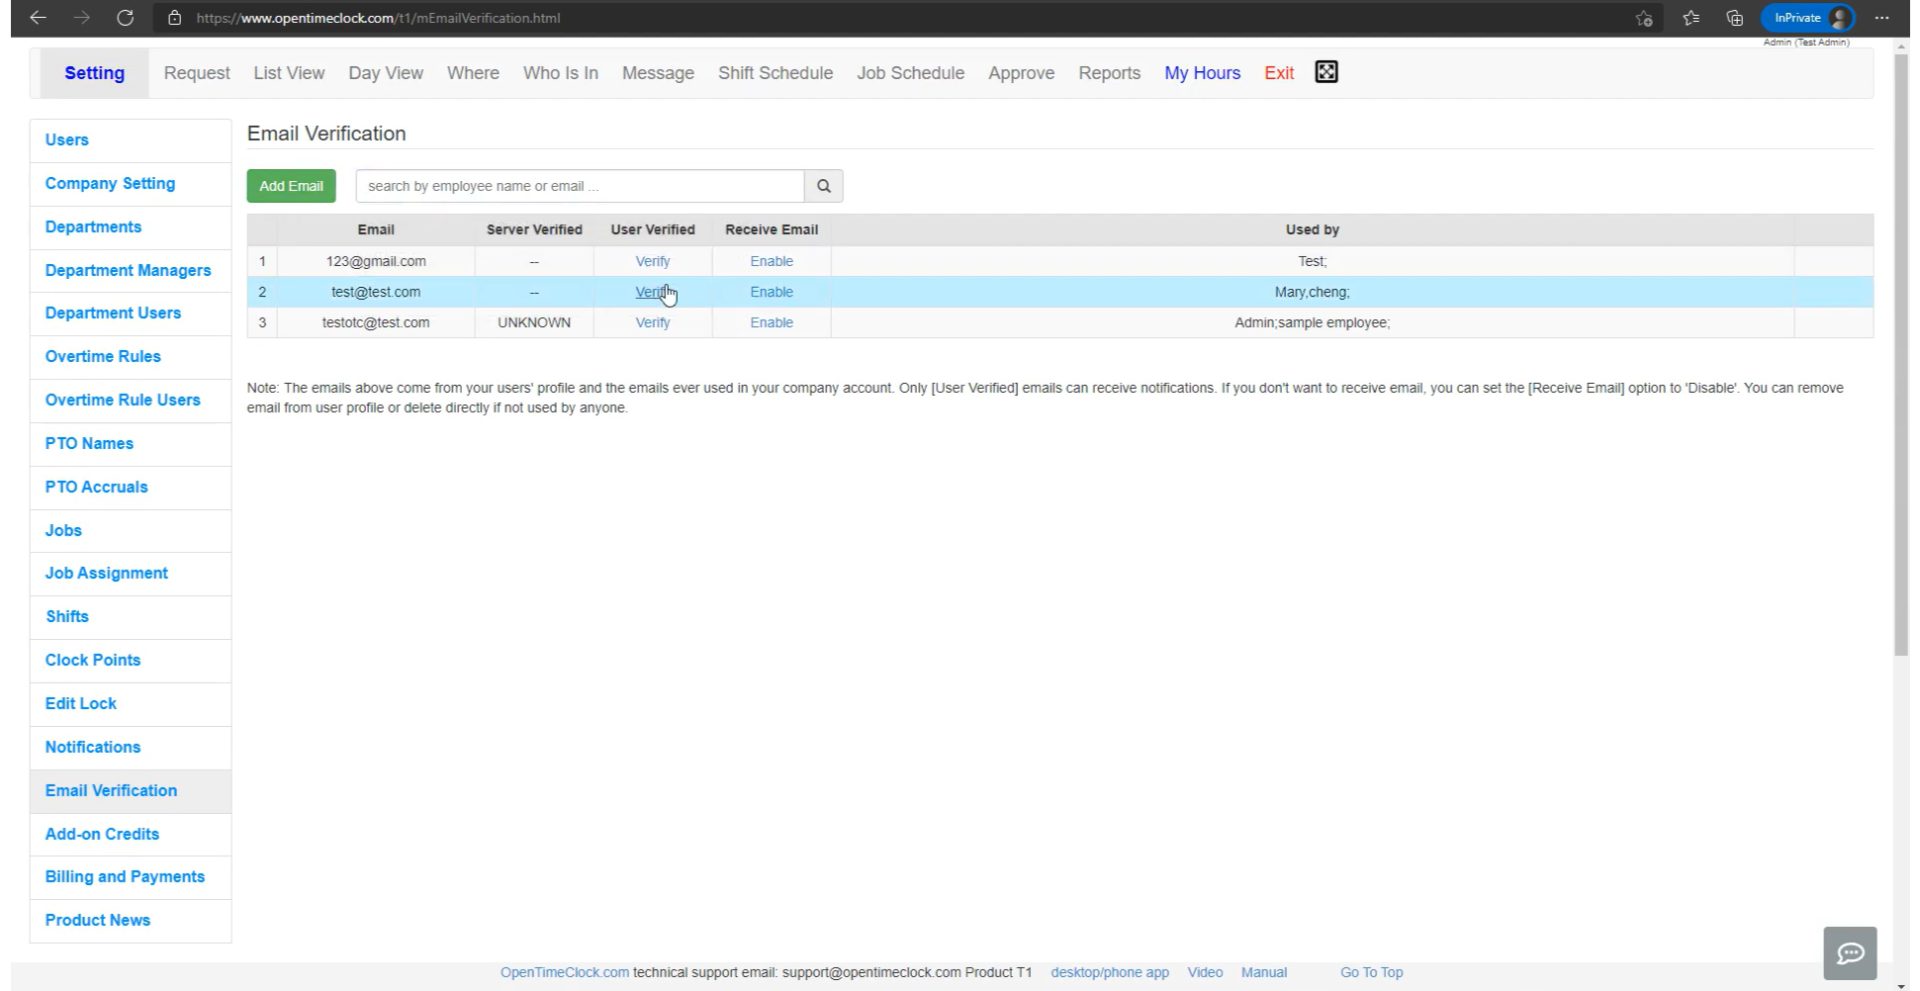Add this page to favorites with the star icon
The height and width of the screenshot is (991, 1920).
pyautogui.click(x=1643, y=17)
